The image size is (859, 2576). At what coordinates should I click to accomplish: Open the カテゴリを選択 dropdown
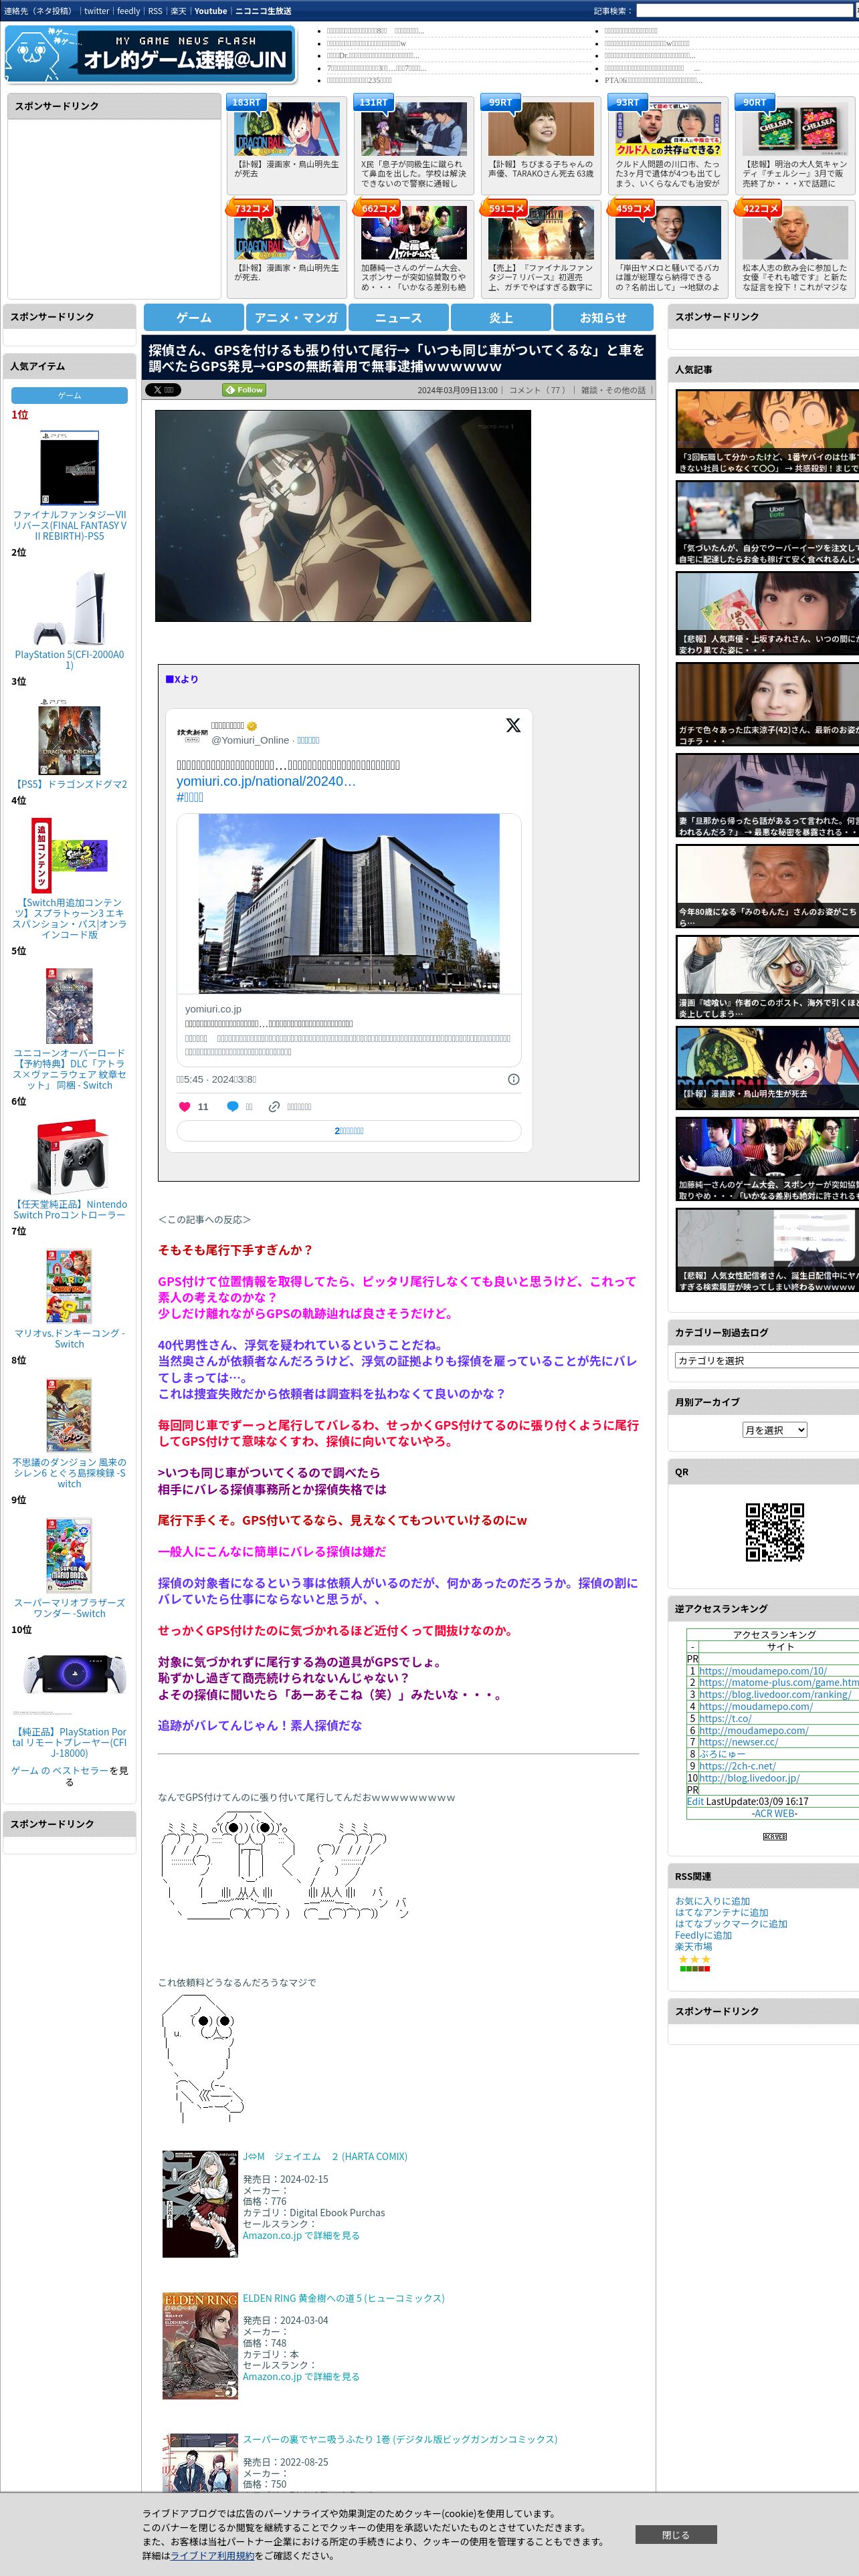(767, 1360)
